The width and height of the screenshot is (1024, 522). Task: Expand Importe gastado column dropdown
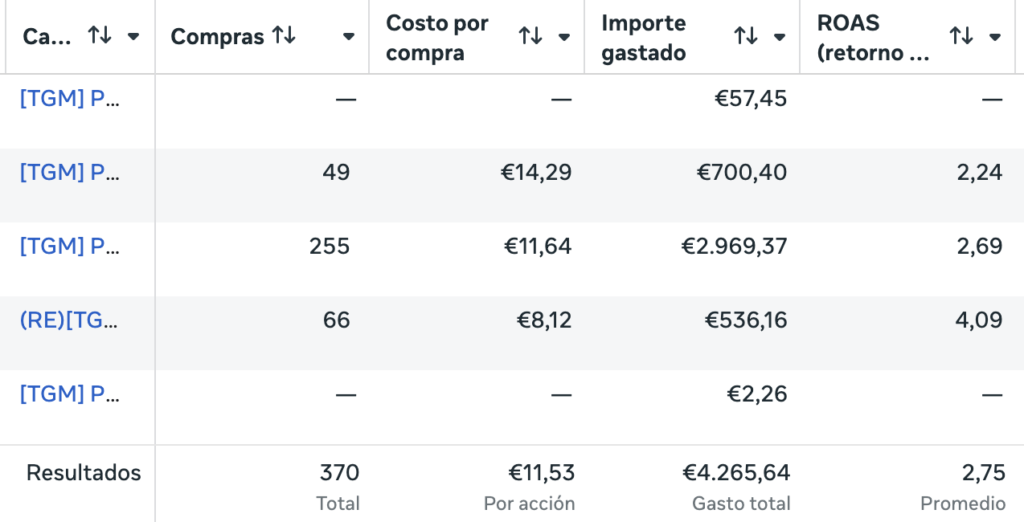779,37
